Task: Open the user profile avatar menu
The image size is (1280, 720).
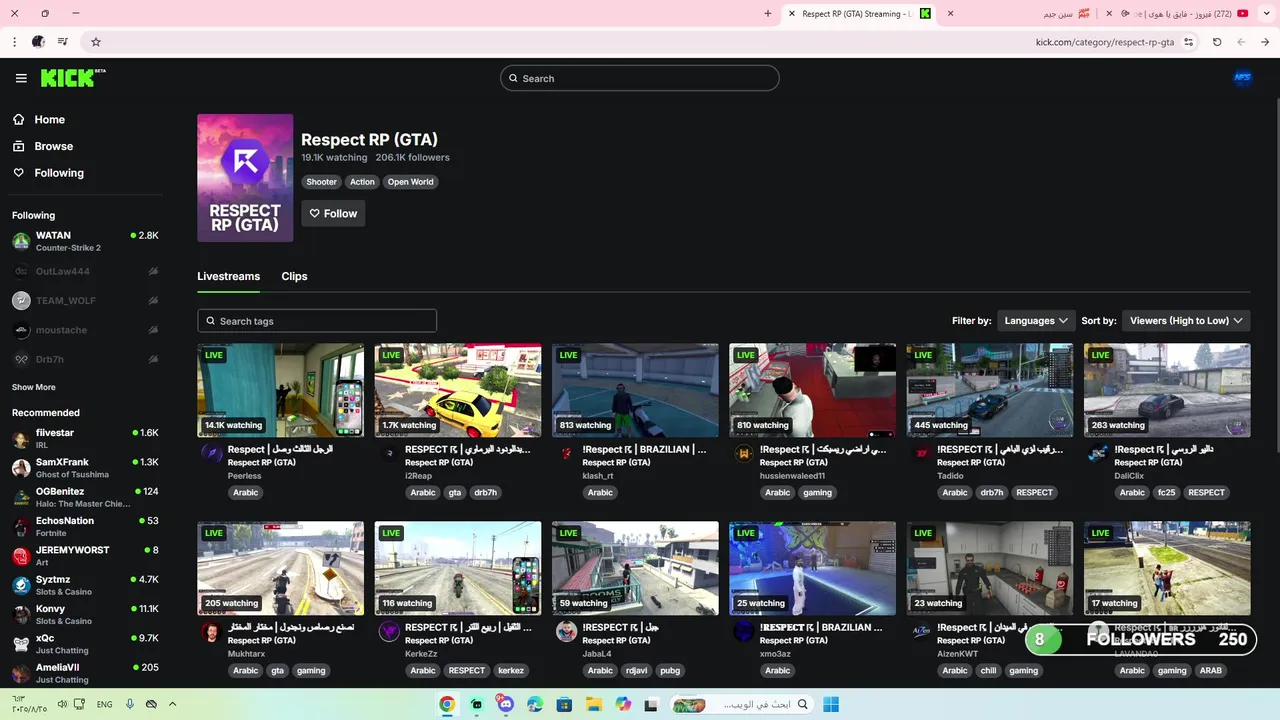Action: tap(1242, 78)
